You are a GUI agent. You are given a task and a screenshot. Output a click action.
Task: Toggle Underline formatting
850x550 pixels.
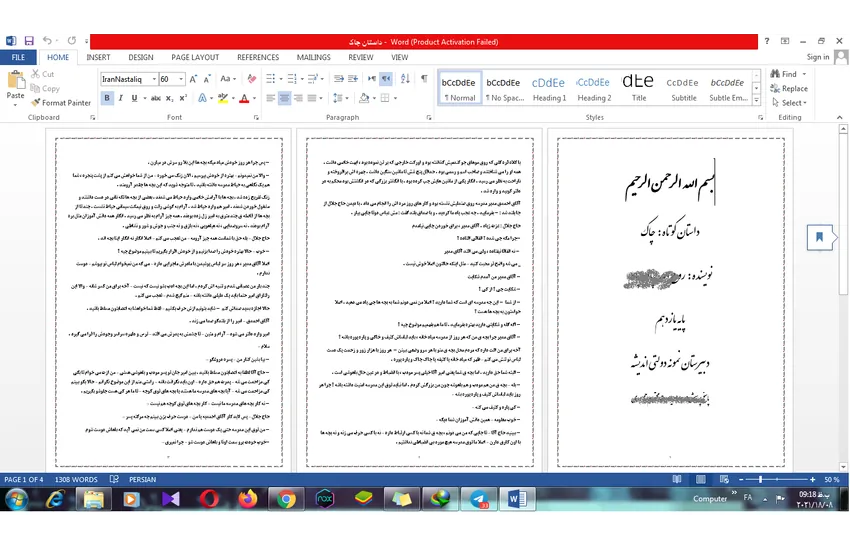coord(134,98)
